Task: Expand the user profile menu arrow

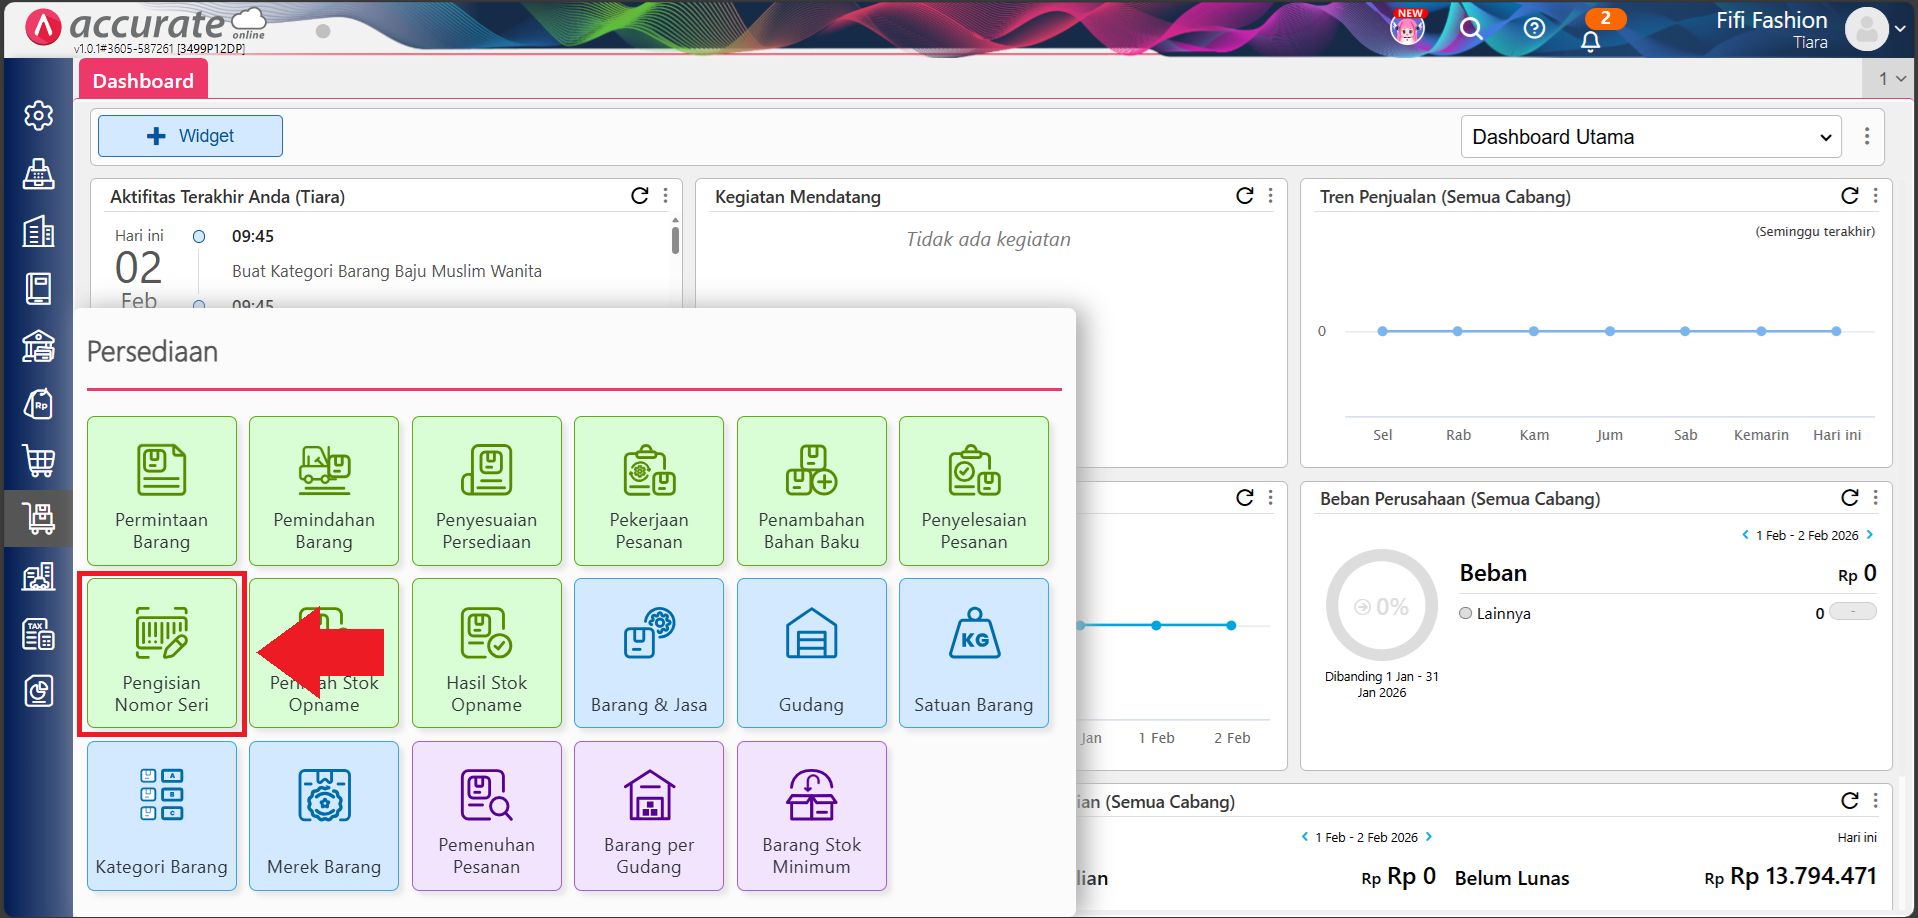Action: pyautogui.click(x=1900, y=29)
